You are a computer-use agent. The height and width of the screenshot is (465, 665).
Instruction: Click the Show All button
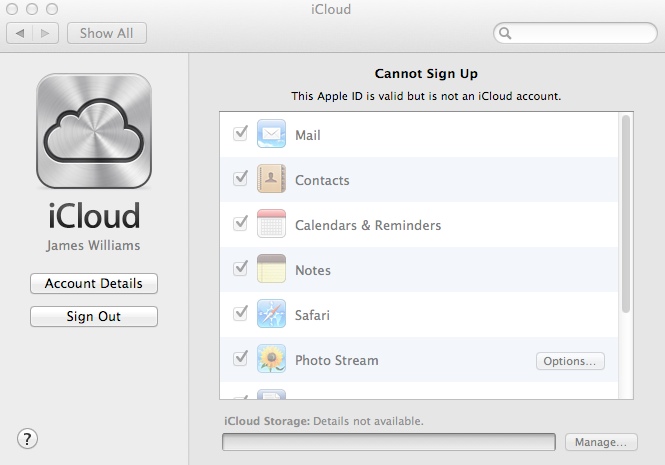click(107, 33)
